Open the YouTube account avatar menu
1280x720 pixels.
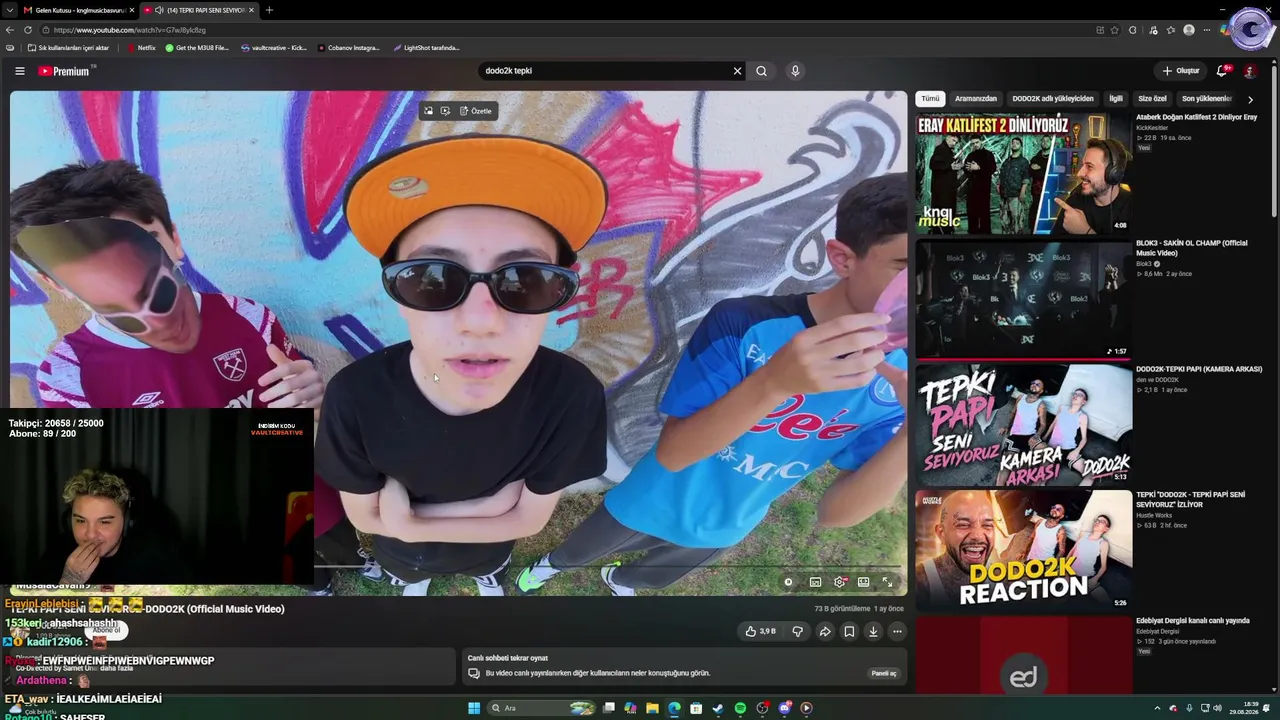1249,71
